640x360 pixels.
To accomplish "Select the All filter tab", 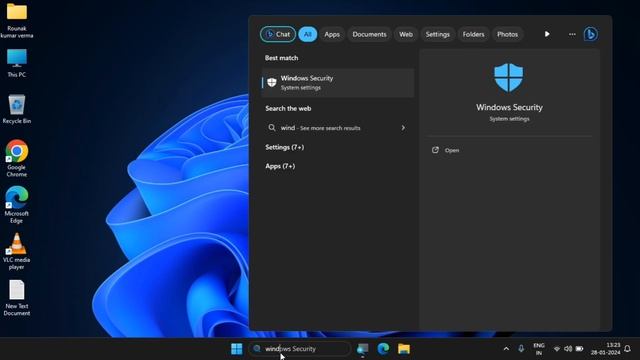I will tap(307, 34).
